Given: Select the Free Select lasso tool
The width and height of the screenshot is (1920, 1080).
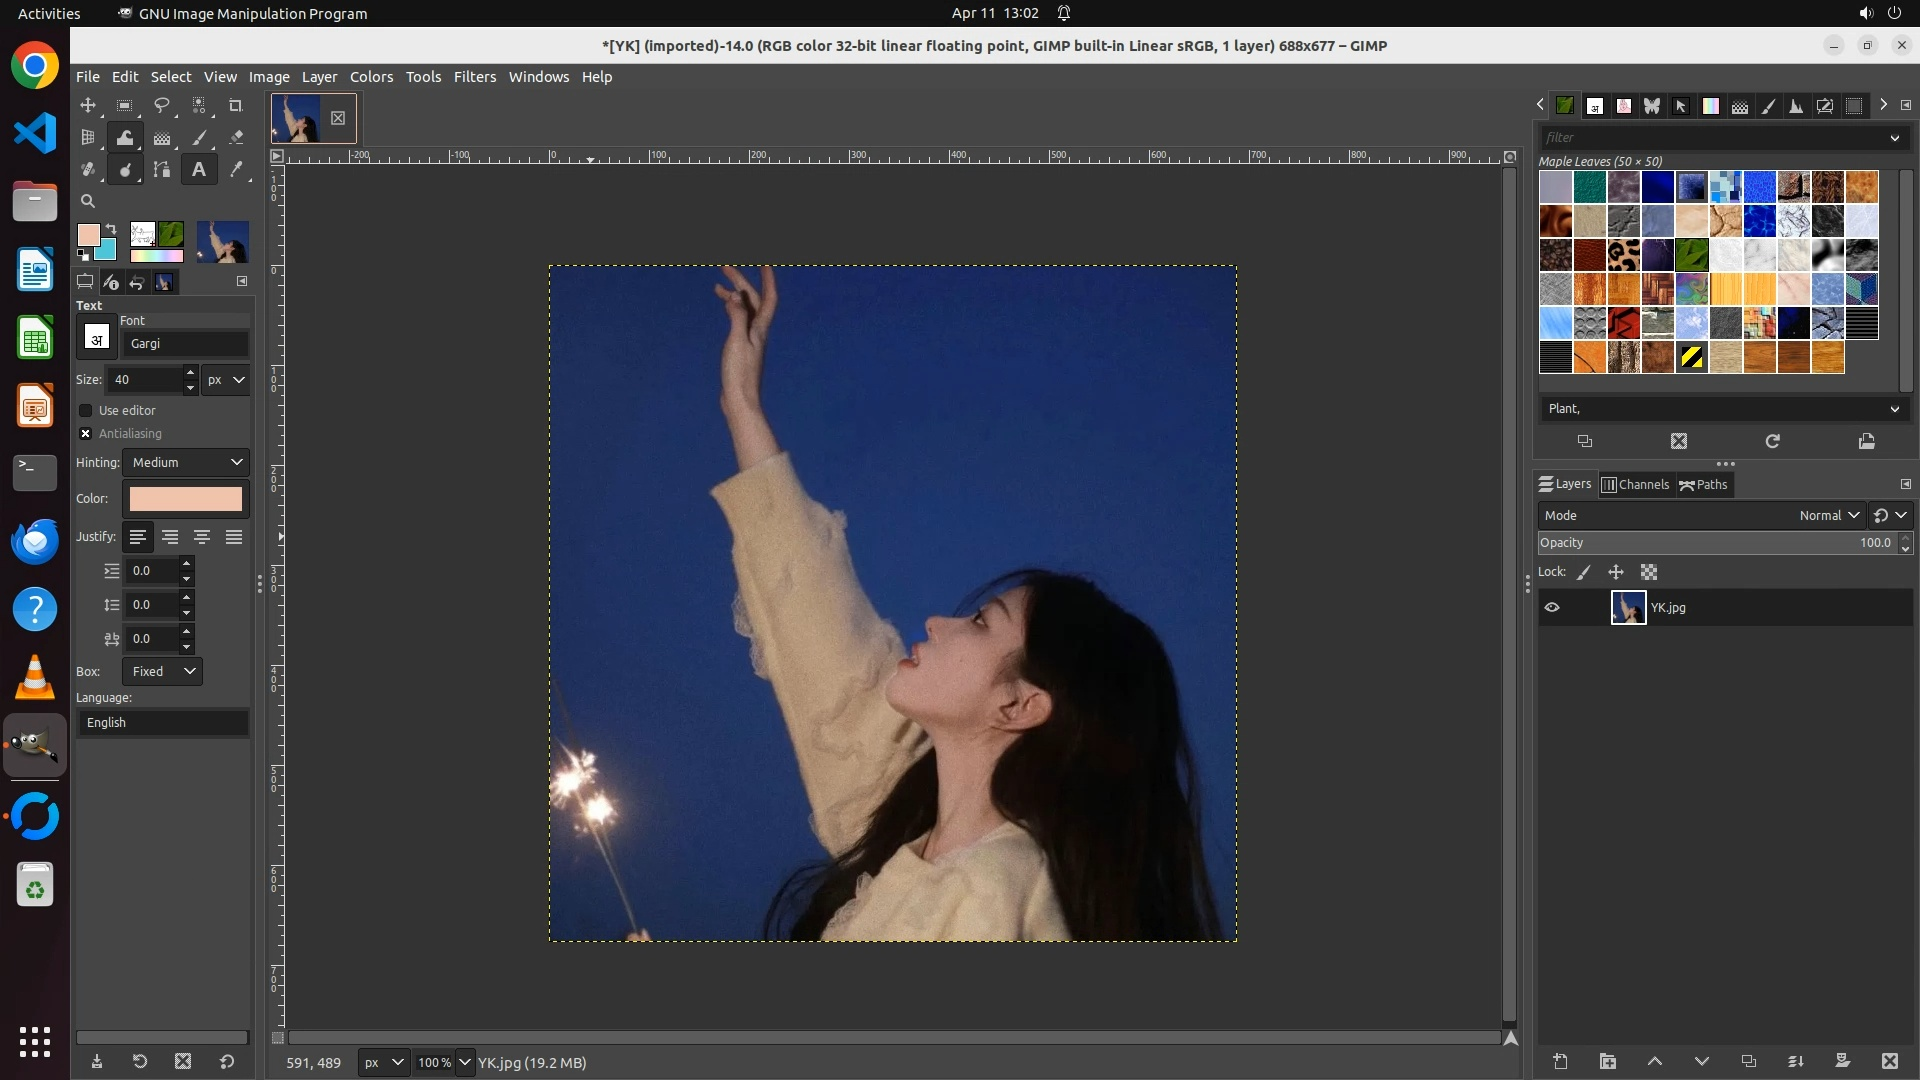Looking at the screenshot, I should [x=162, y=105].
